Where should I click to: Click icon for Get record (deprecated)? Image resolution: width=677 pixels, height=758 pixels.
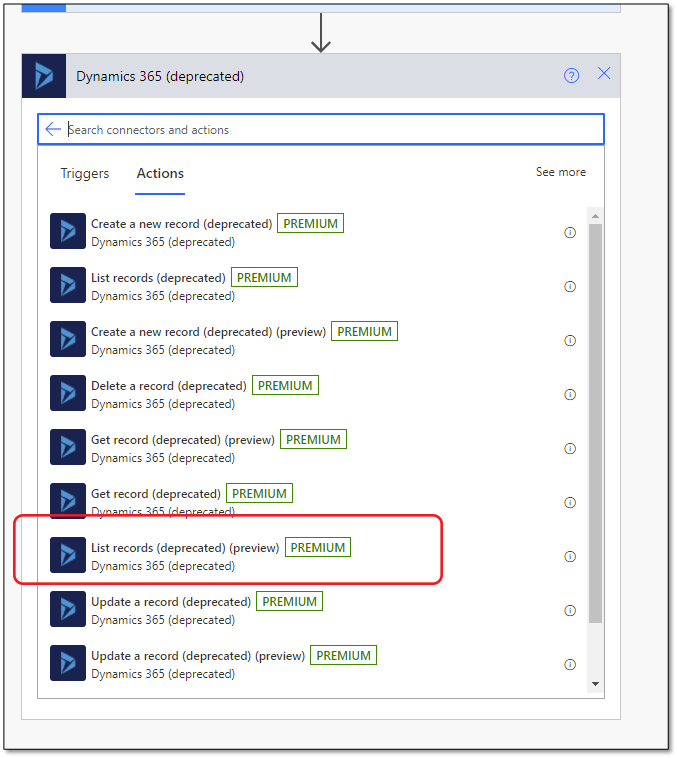pyautogui.click(x=68, y=501)
